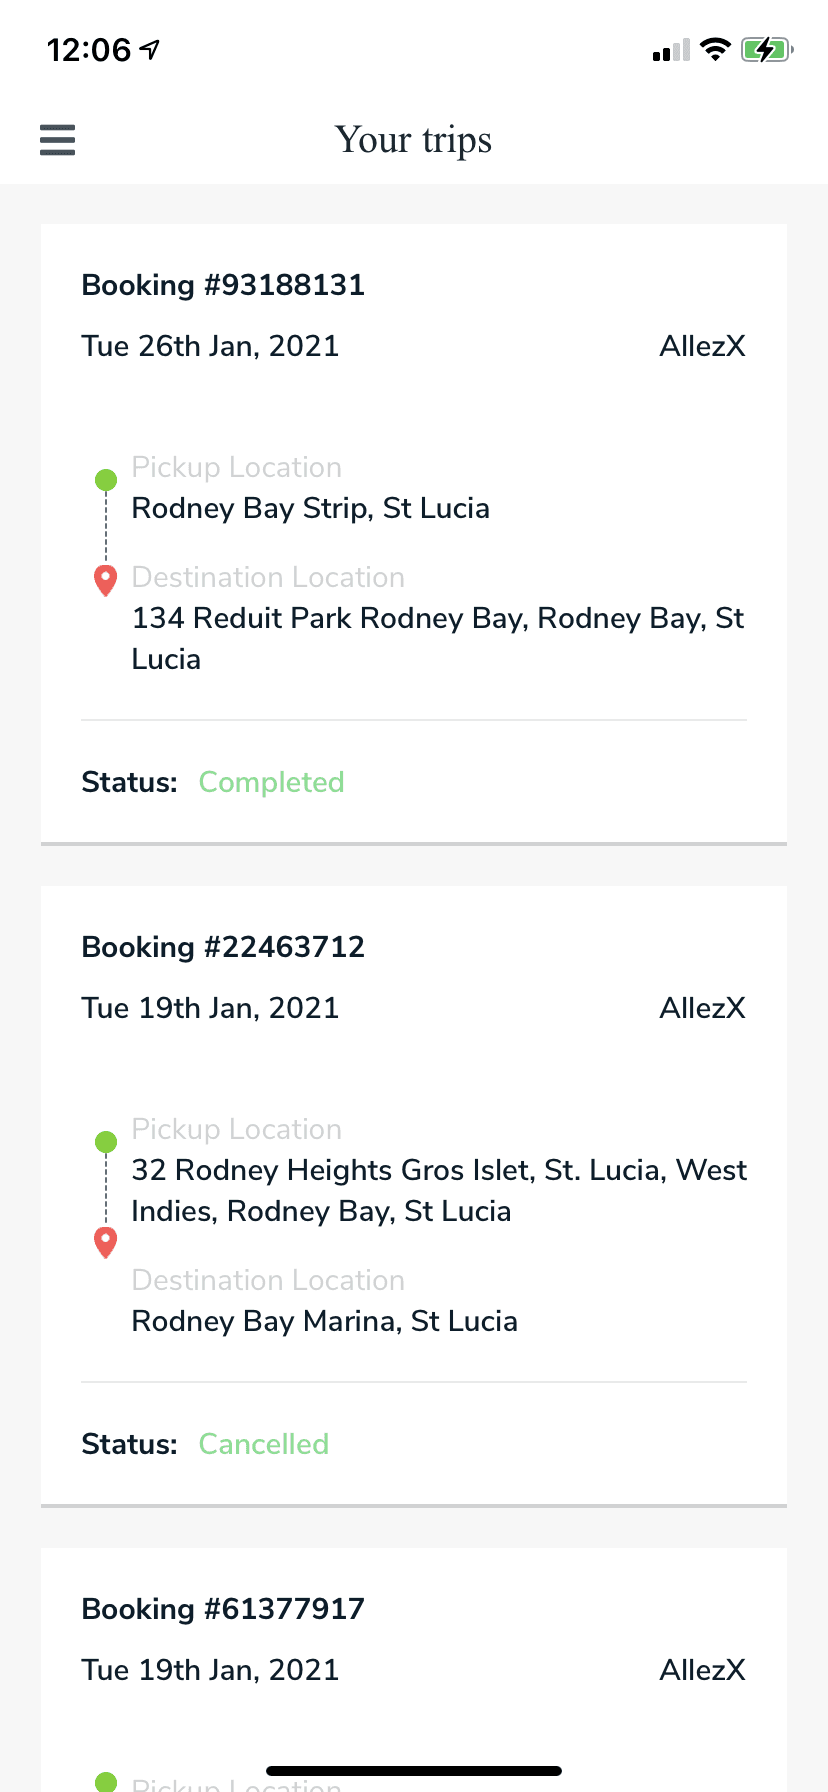Image resolution: width=828 pixels, height=1792 pixels.
Task: Tap the Wi-Fi status icon
Action: pyautogui.click(x=715, y=50)
